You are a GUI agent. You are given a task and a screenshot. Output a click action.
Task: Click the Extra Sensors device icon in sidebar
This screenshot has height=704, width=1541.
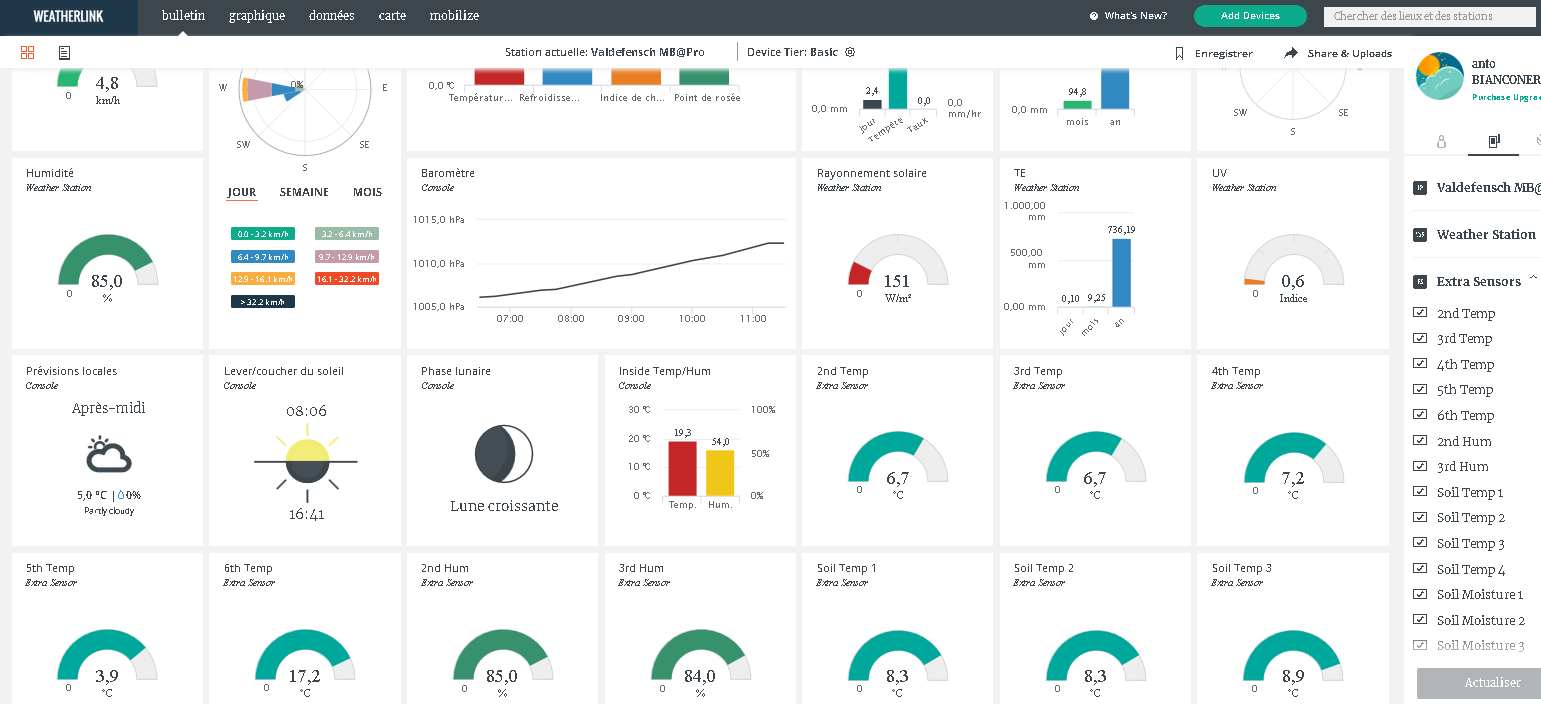tap(1420, 282)
